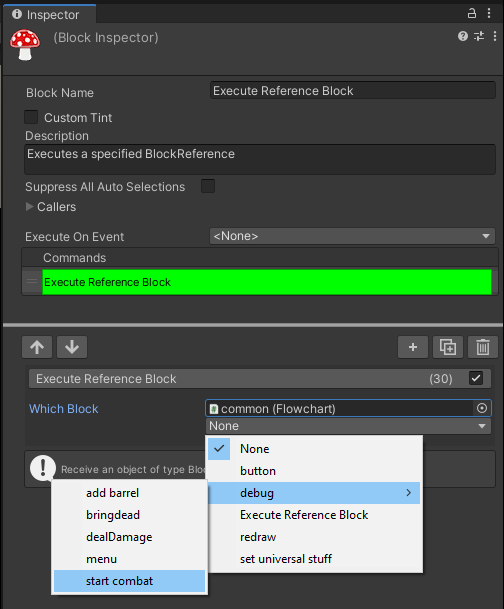The height and width of the screenshot is (609, 504).
Task: Pick dealDamage from the debug submenu
Action: [x=129, y=537]
